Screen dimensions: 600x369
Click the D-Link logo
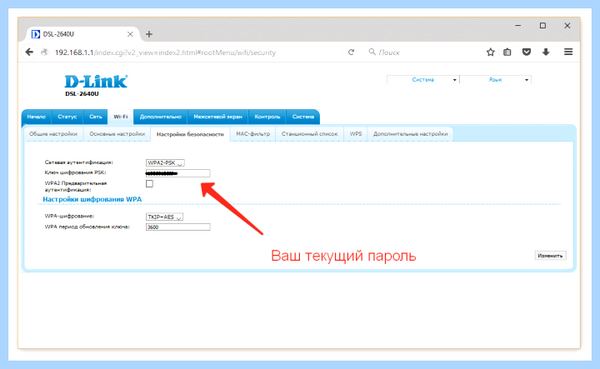click(96, 82)
